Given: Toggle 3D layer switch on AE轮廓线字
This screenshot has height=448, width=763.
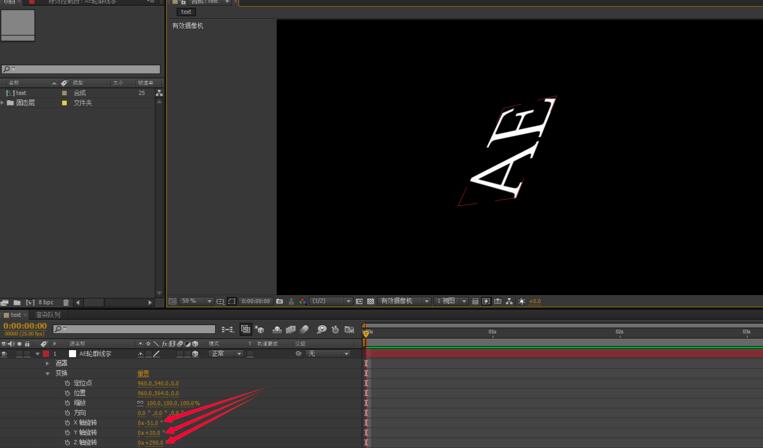Looking at the screenshot, I should tap(195, 354).
